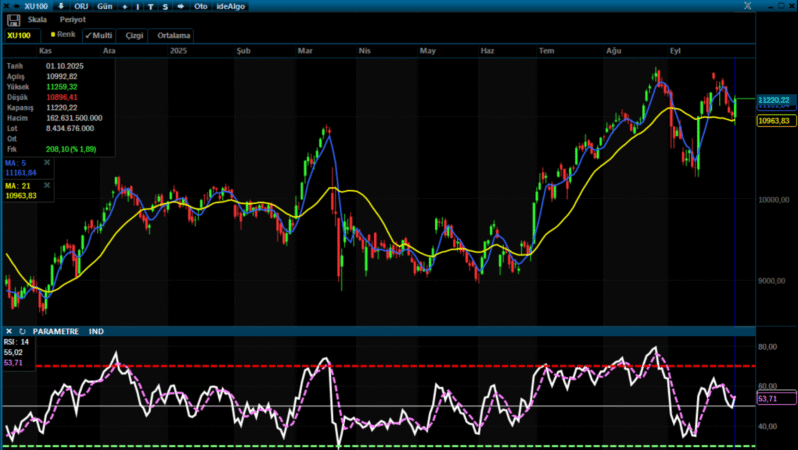Click the plus icon in title bar

(123, 6)
